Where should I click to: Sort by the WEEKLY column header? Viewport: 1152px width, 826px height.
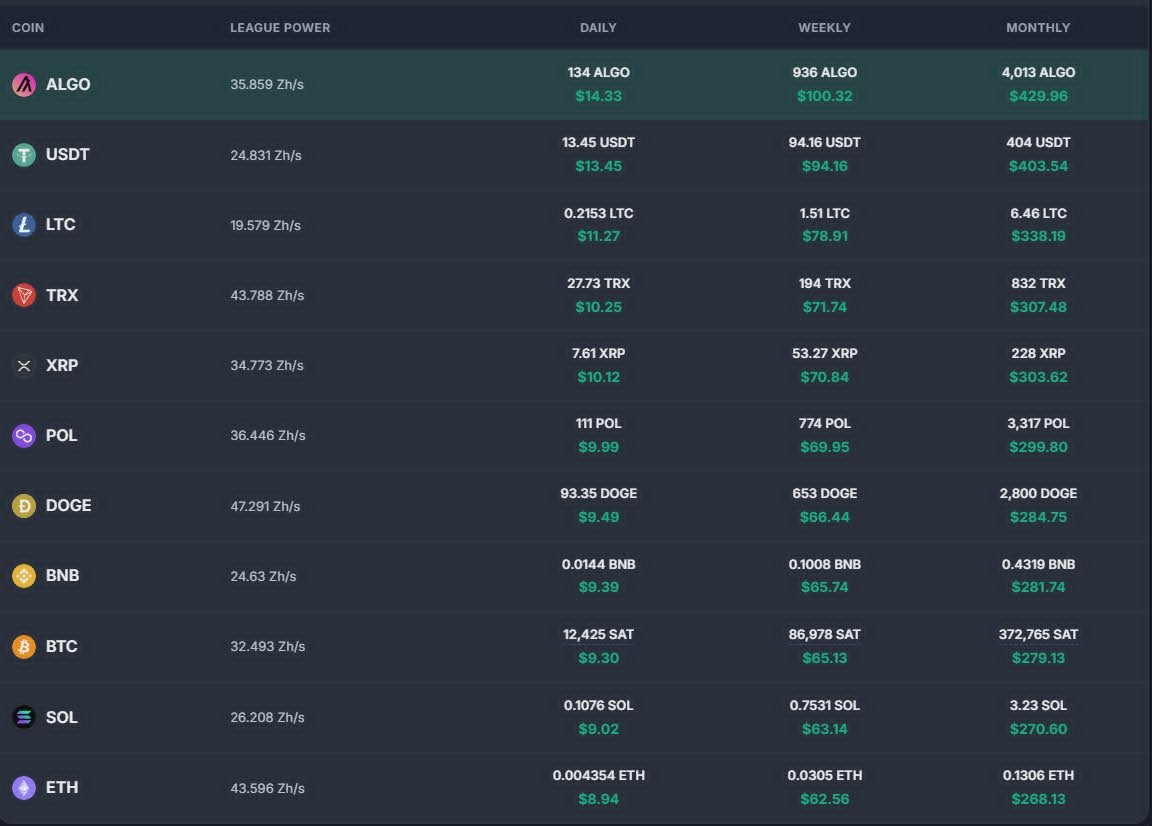click(824, 28)
